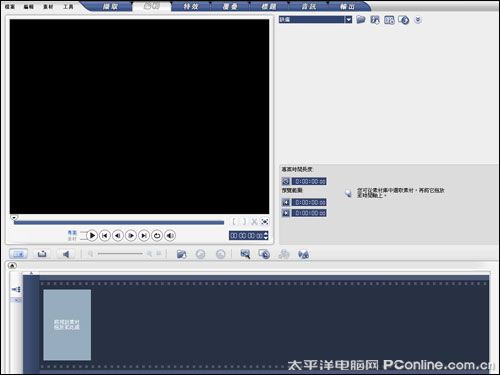Click the clock icon beside duration timecode
The height and width of the screenshot is (375, 500).
[x=286, y=181]
